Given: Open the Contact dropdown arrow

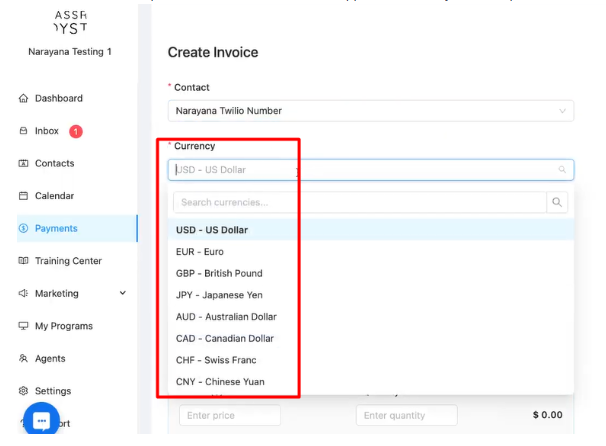Looking at the screenshot, I should (x=563, y=110).
